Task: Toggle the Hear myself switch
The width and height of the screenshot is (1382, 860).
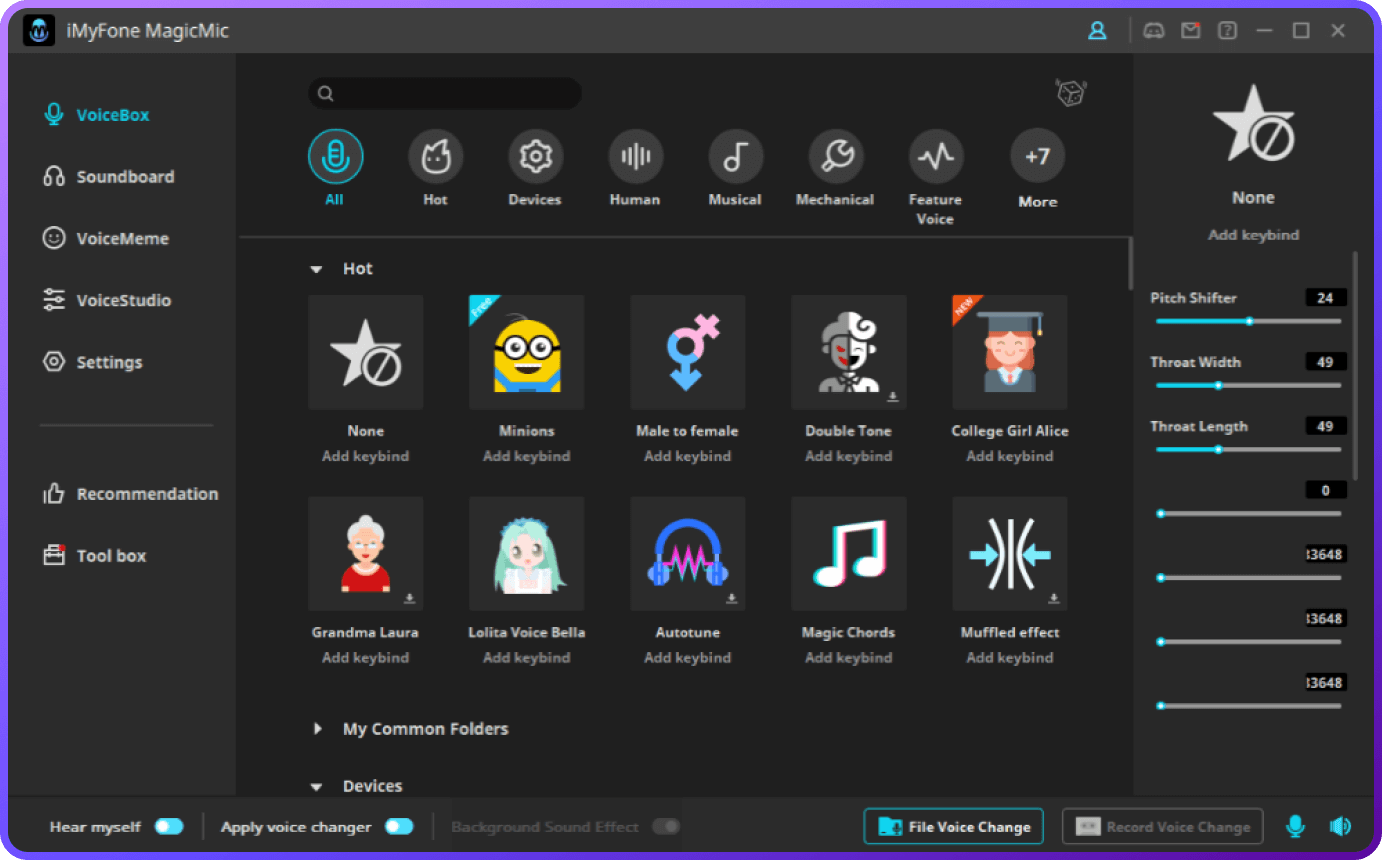Action: [x=169, y=826]
